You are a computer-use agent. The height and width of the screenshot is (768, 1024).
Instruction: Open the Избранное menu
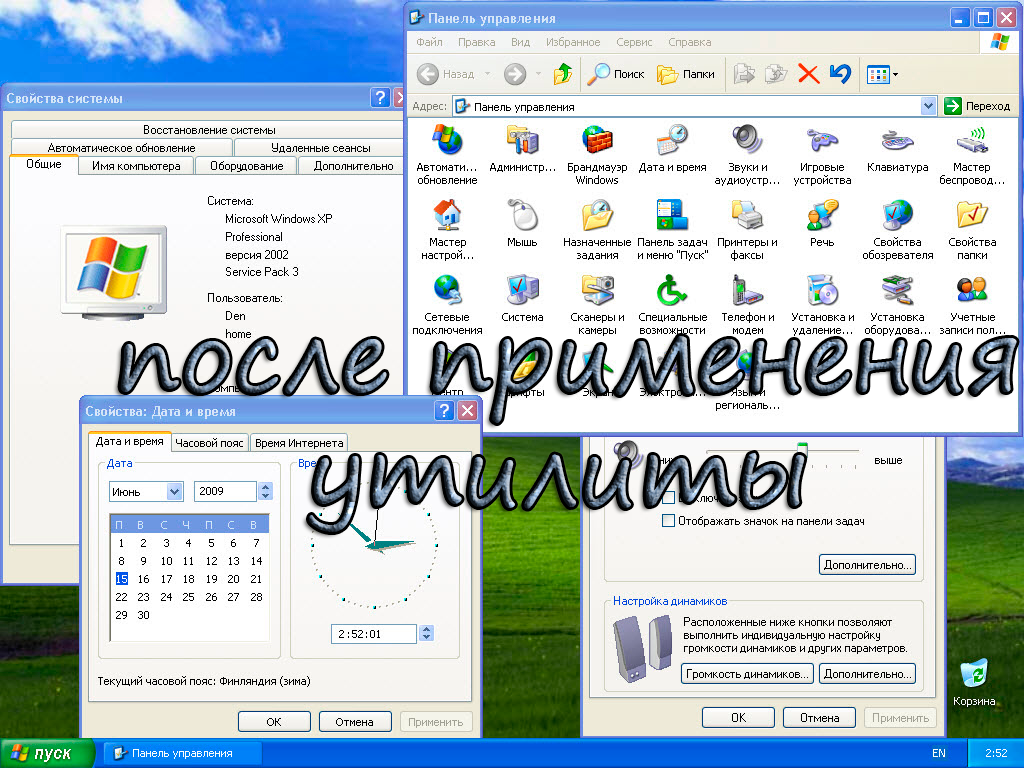tap(573, 42)
